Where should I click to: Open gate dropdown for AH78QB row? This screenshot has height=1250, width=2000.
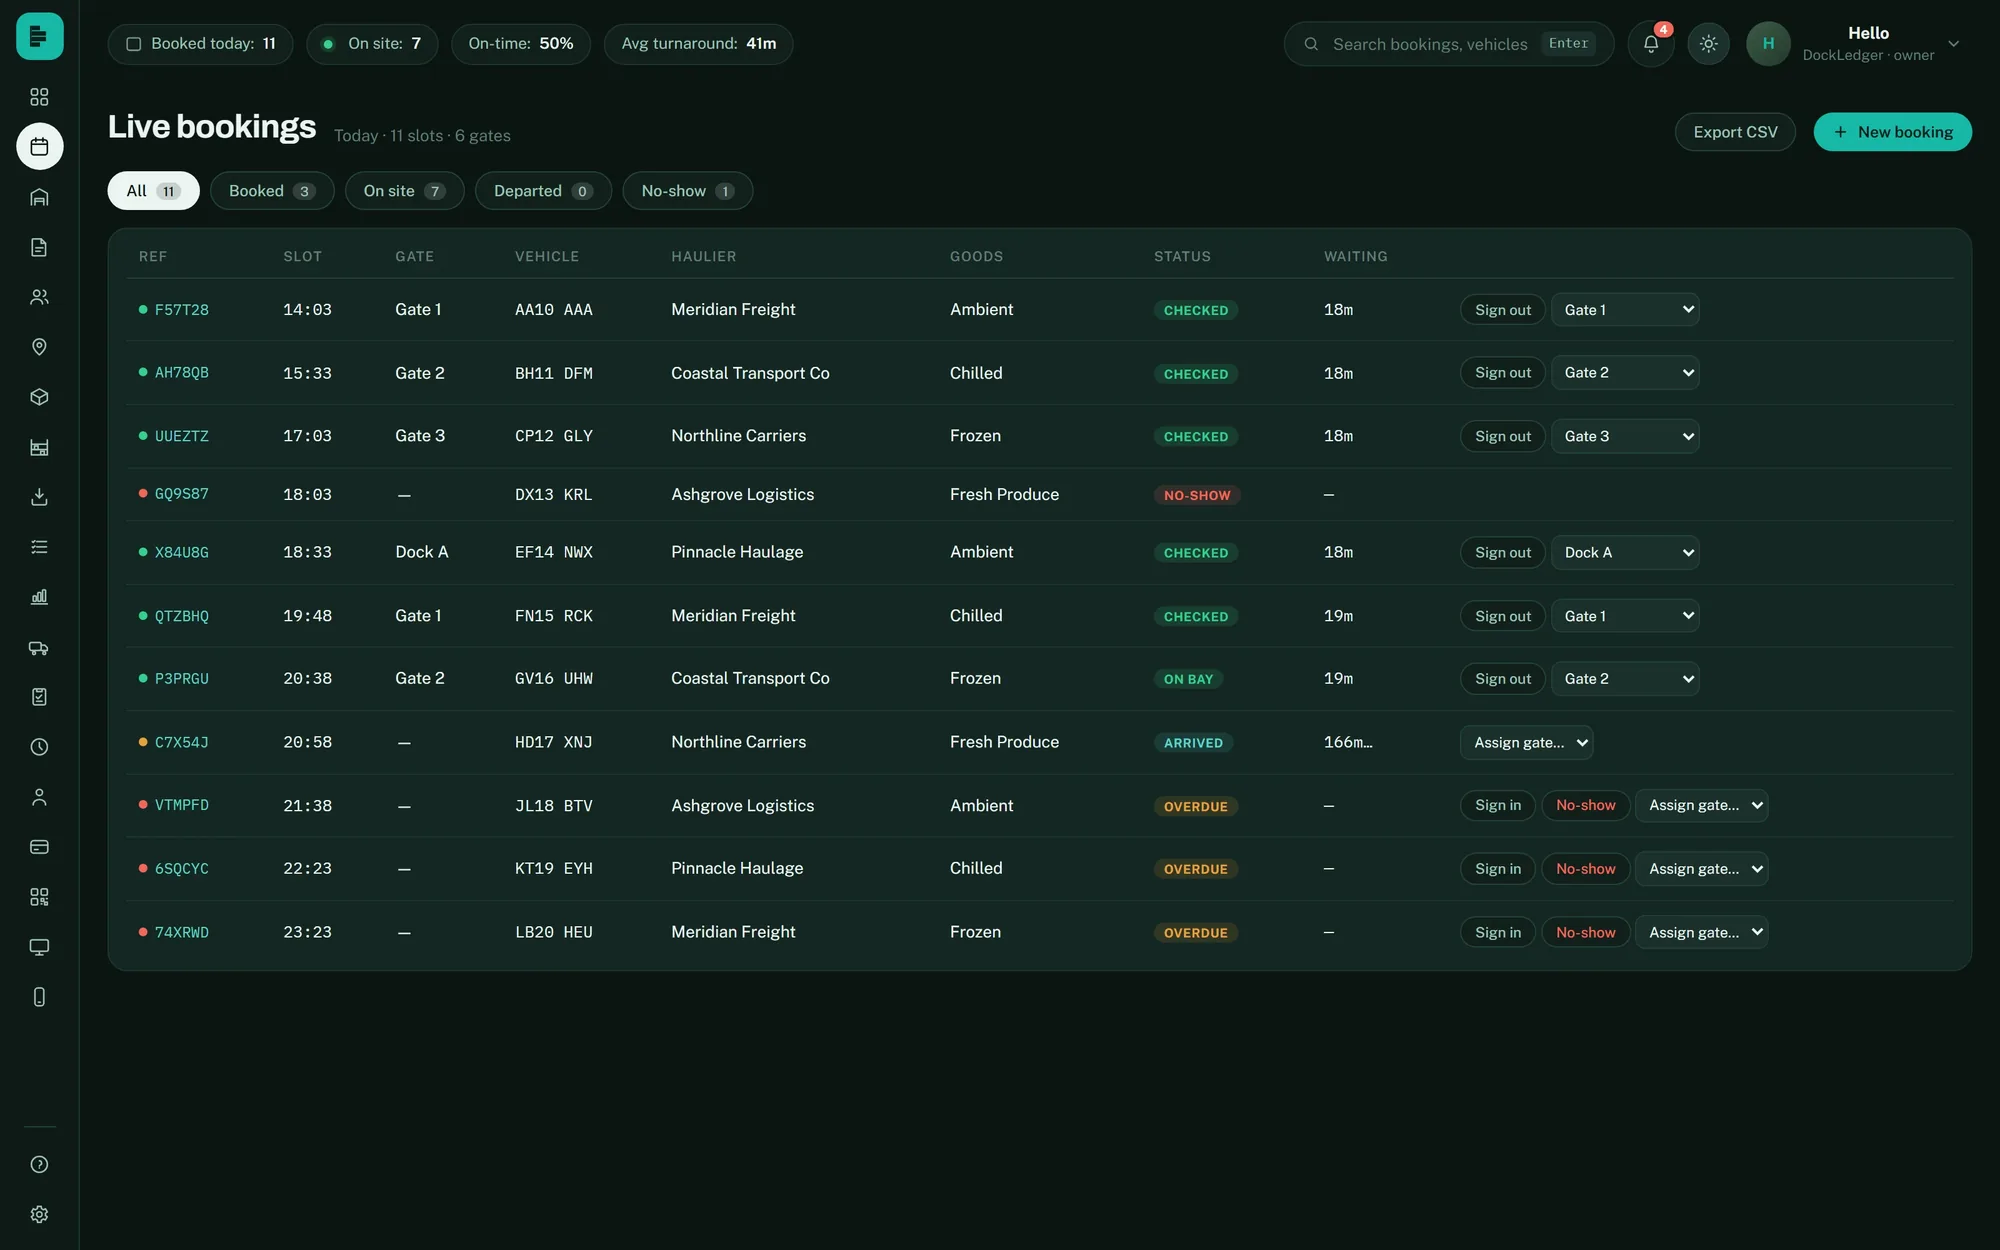(1625, 373)
